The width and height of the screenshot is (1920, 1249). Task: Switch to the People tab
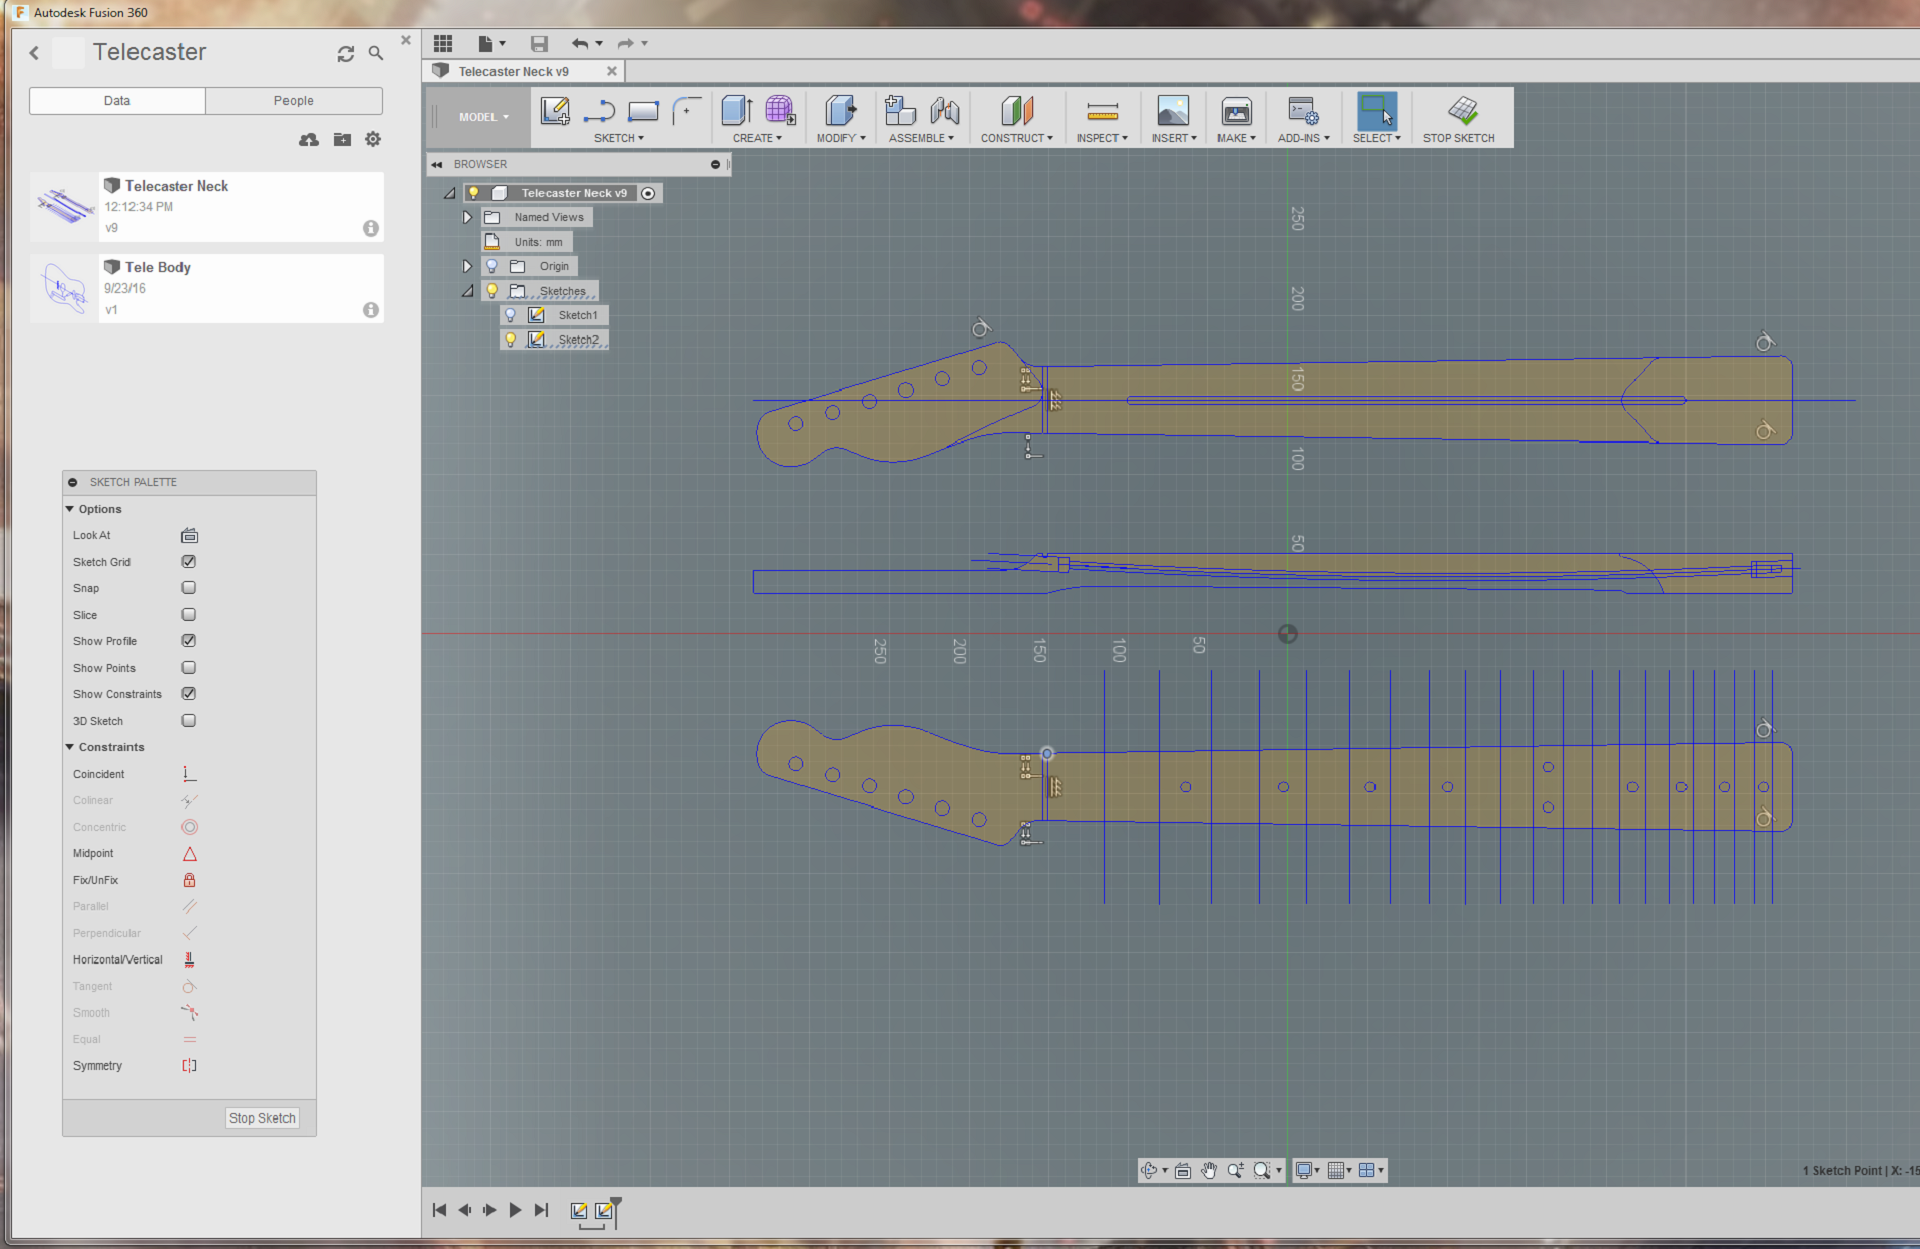tap(293, 101)
